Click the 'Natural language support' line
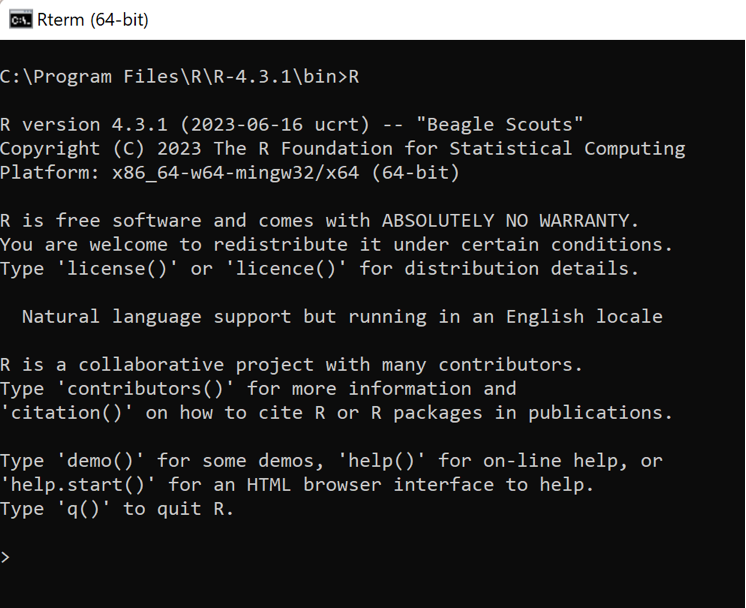This screenshot has width=746, height=608. coord(342,317)
